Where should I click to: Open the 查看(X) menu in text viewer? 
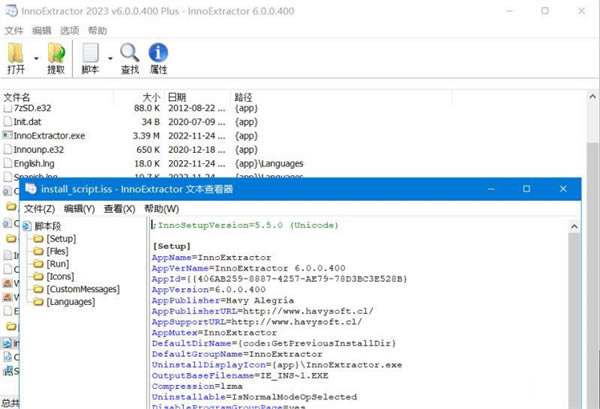120,209
